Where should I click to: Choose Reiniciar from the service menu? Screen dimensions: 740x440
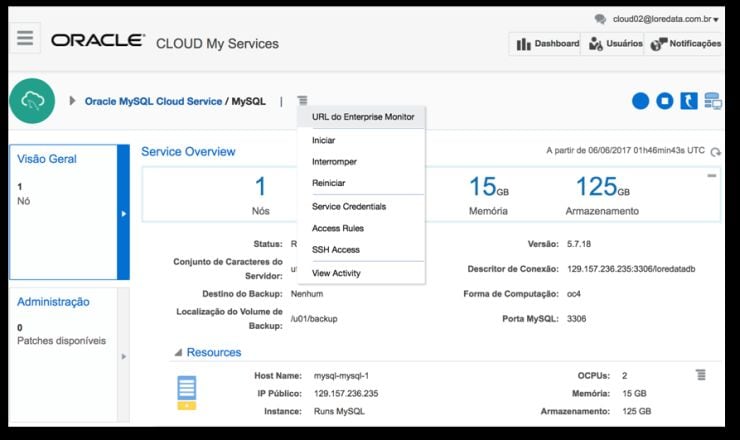tap(328, 183)
